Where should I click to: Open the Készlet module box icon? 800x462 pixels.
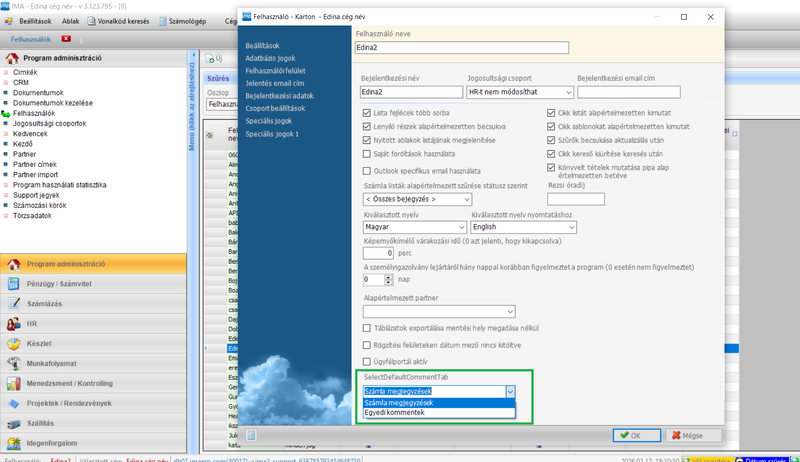(x=14, y=344)
